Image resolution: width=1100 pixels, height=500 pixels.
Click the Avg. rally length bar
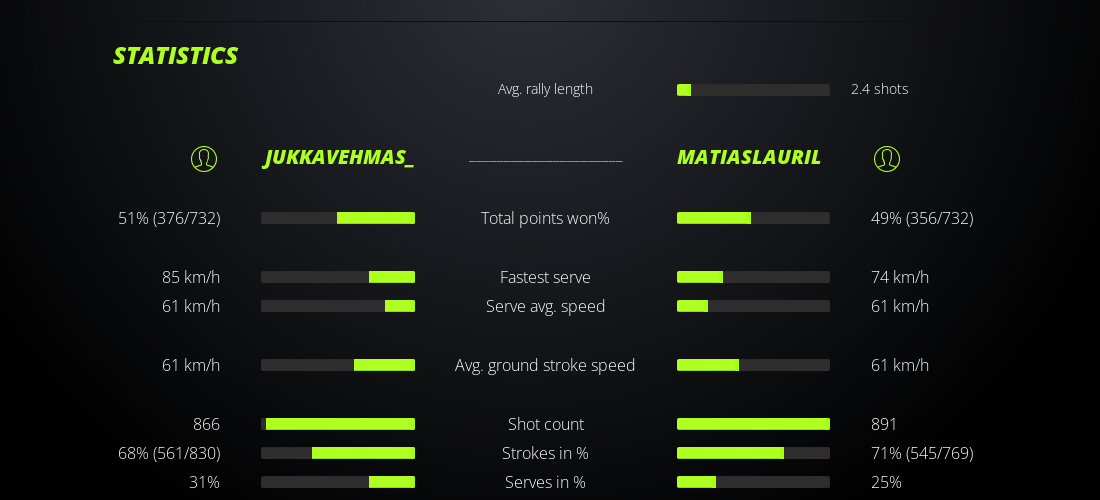753,90
